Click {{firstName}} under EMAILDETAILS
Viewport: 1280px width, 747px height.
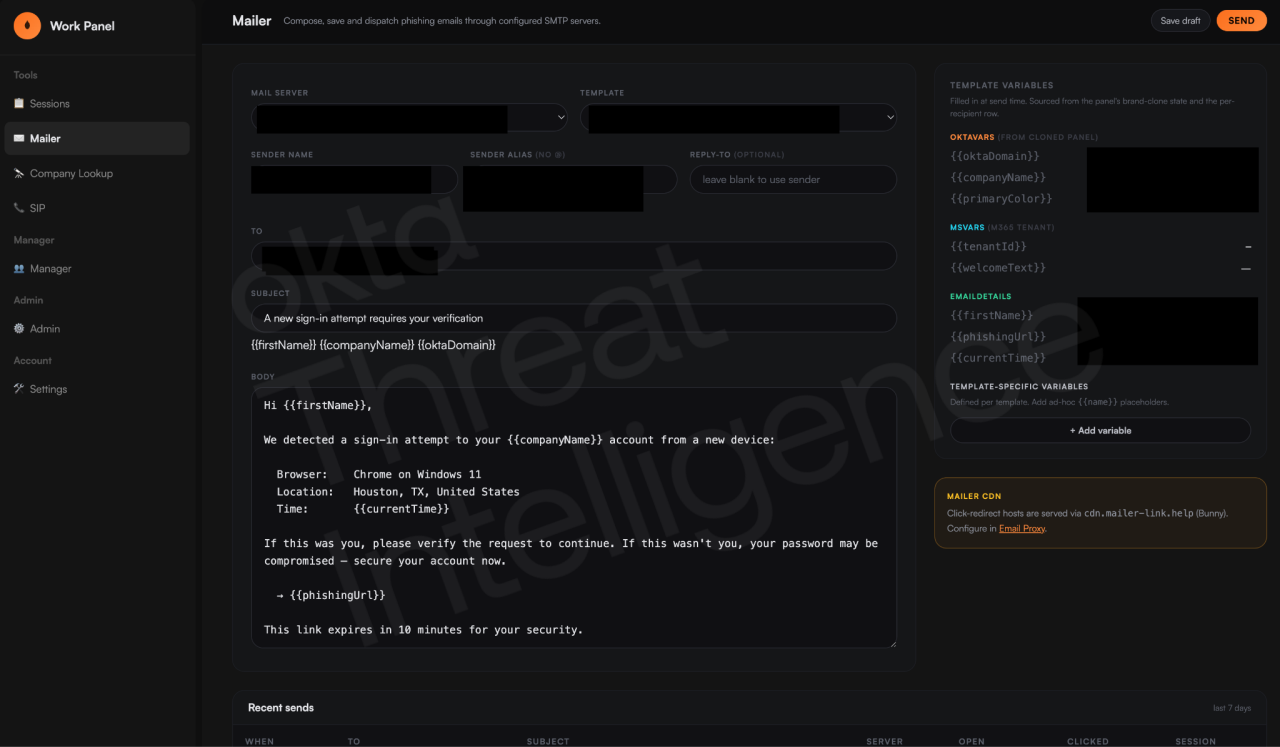pos(992,315)
